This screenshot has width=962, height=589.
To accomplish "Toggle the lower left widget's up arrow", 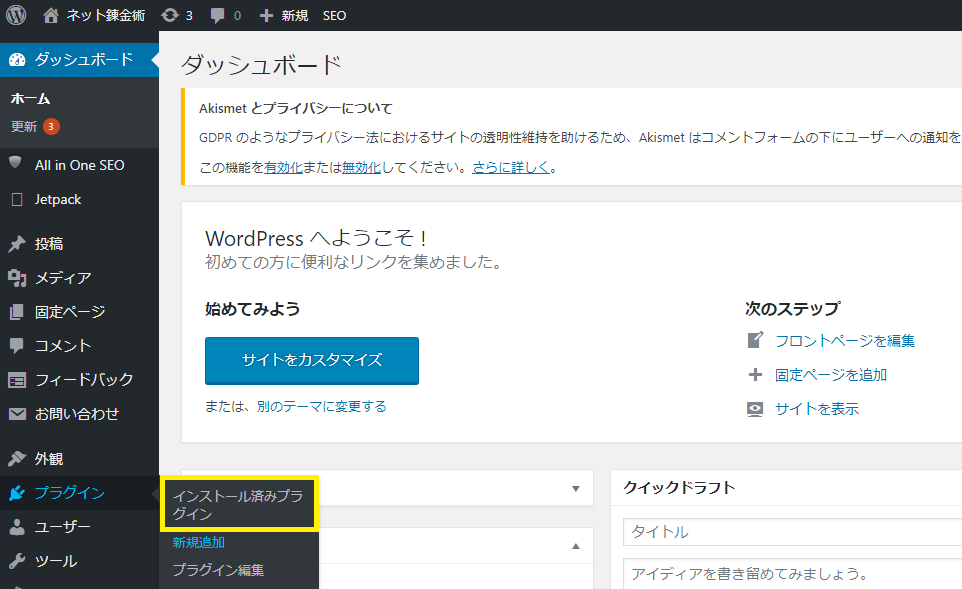I will 575,546.
